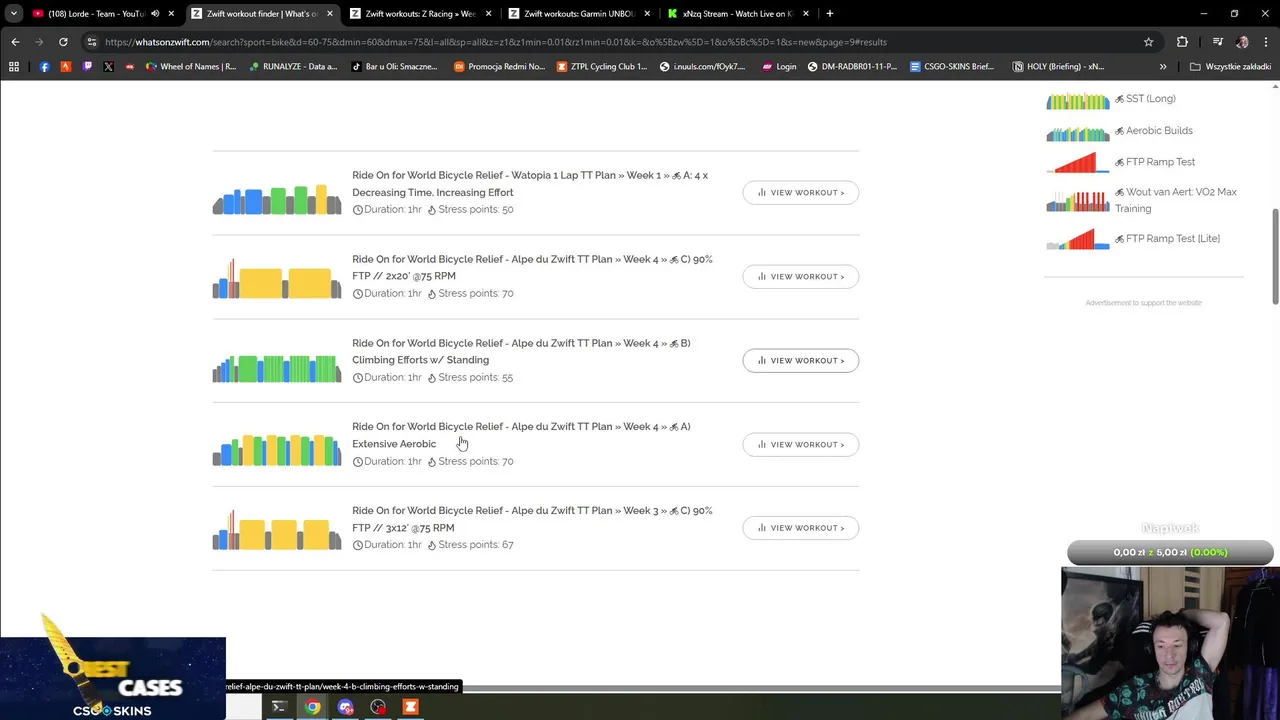Viewport: 1280px width, 720px height.
Task: Open the Wheel of Names bookmark
Action: 191,67
